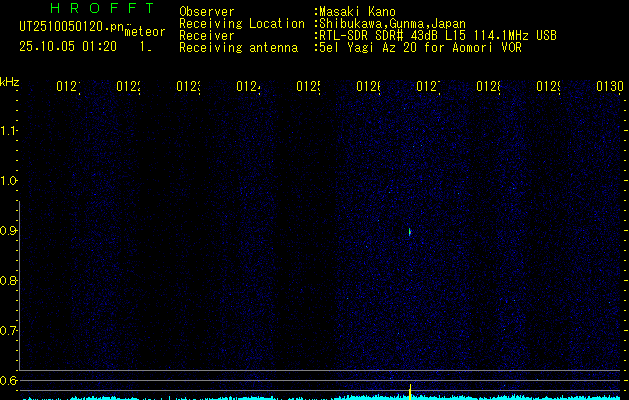
Task: Click the 5el Yagi Az 20 antenna text
Action: pyautogui.click(x=420, y=48)
